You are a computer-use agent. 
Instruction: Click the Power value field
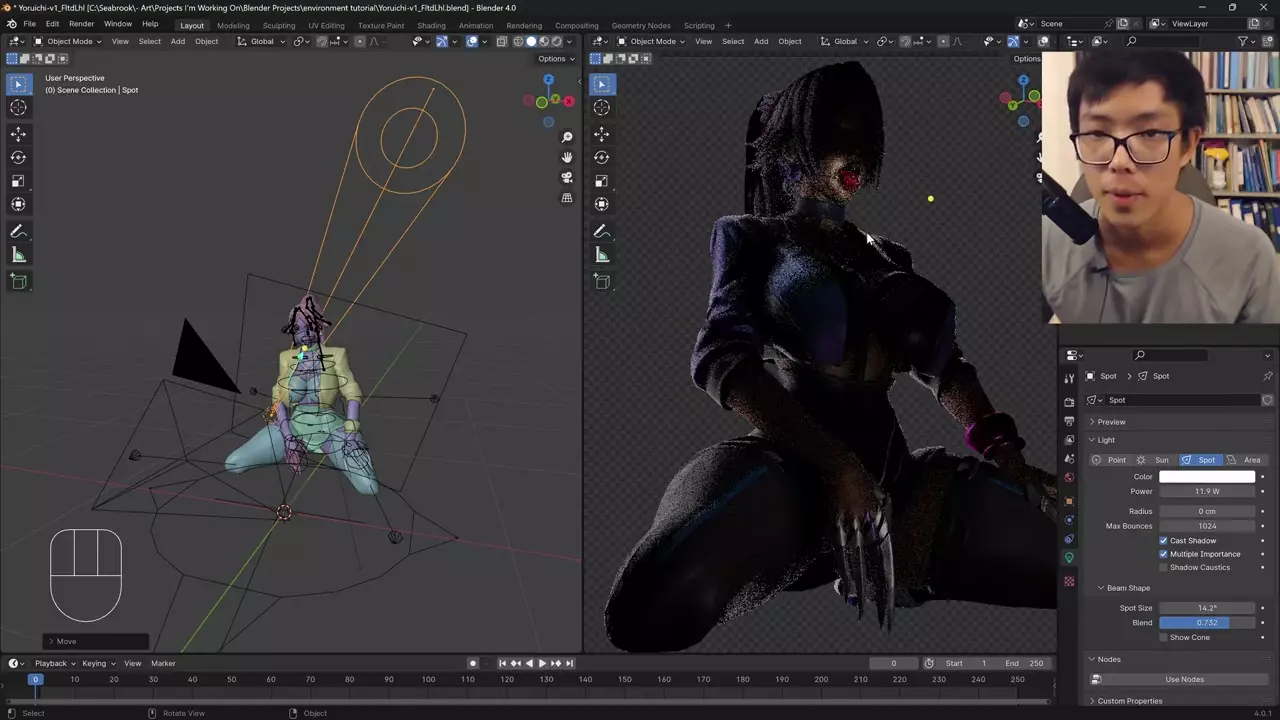1206,491
